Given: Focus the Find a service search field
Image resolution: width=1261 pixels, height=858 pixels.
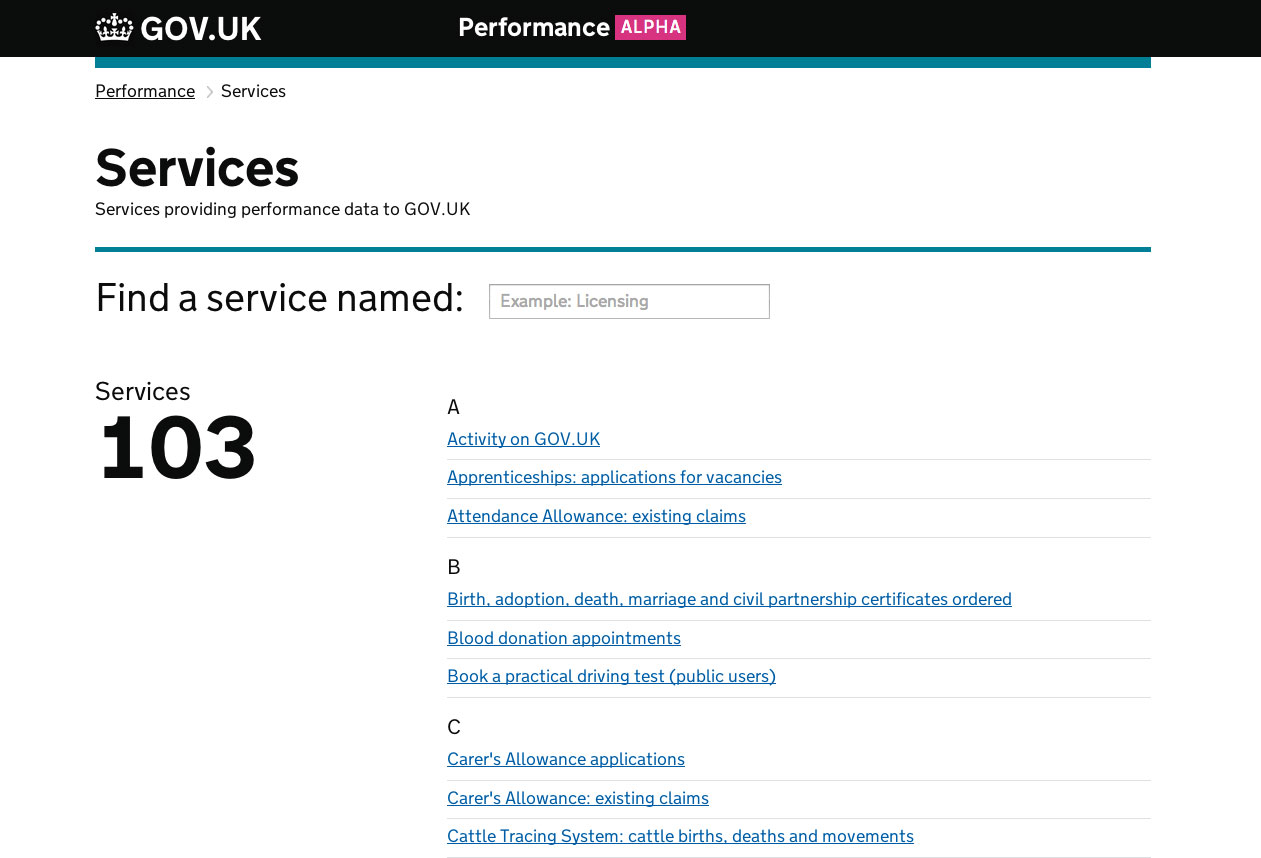Looking at the screenshot, I should click(629, 301).
